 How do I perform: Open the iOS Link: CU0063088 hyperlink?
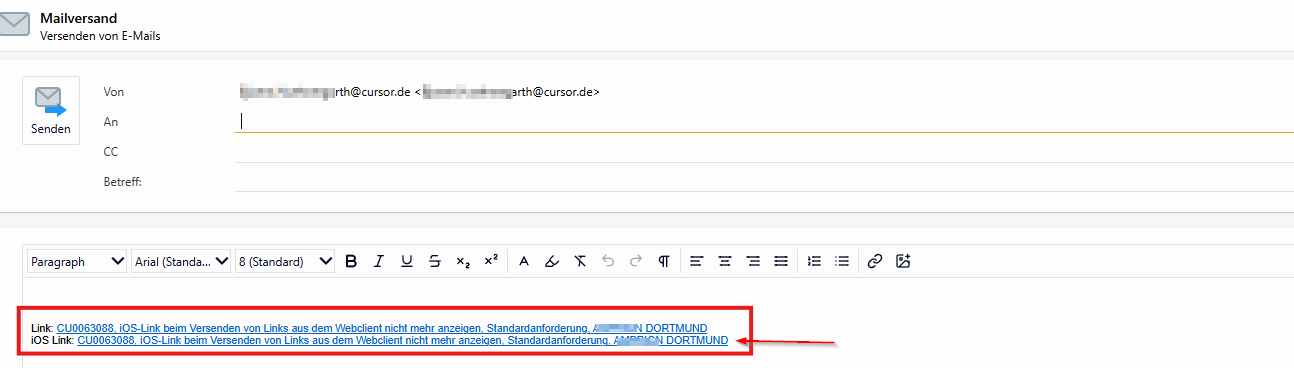403,341
